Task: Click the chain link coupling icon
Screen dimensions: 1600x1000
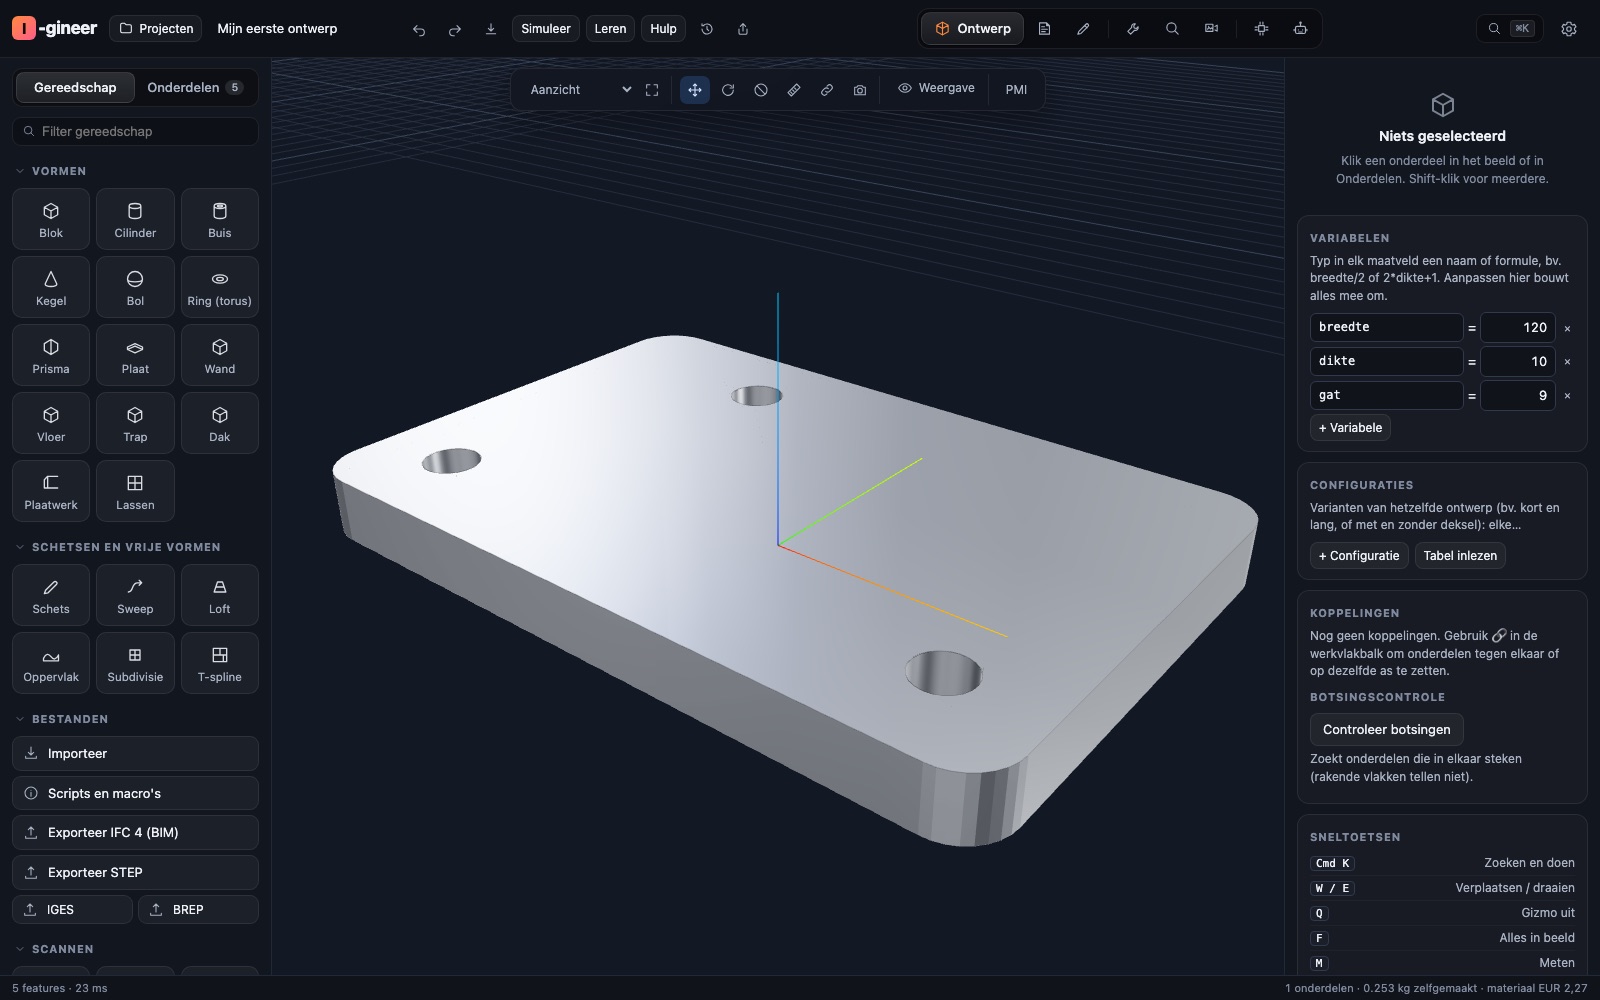Action: coord(827,89)
